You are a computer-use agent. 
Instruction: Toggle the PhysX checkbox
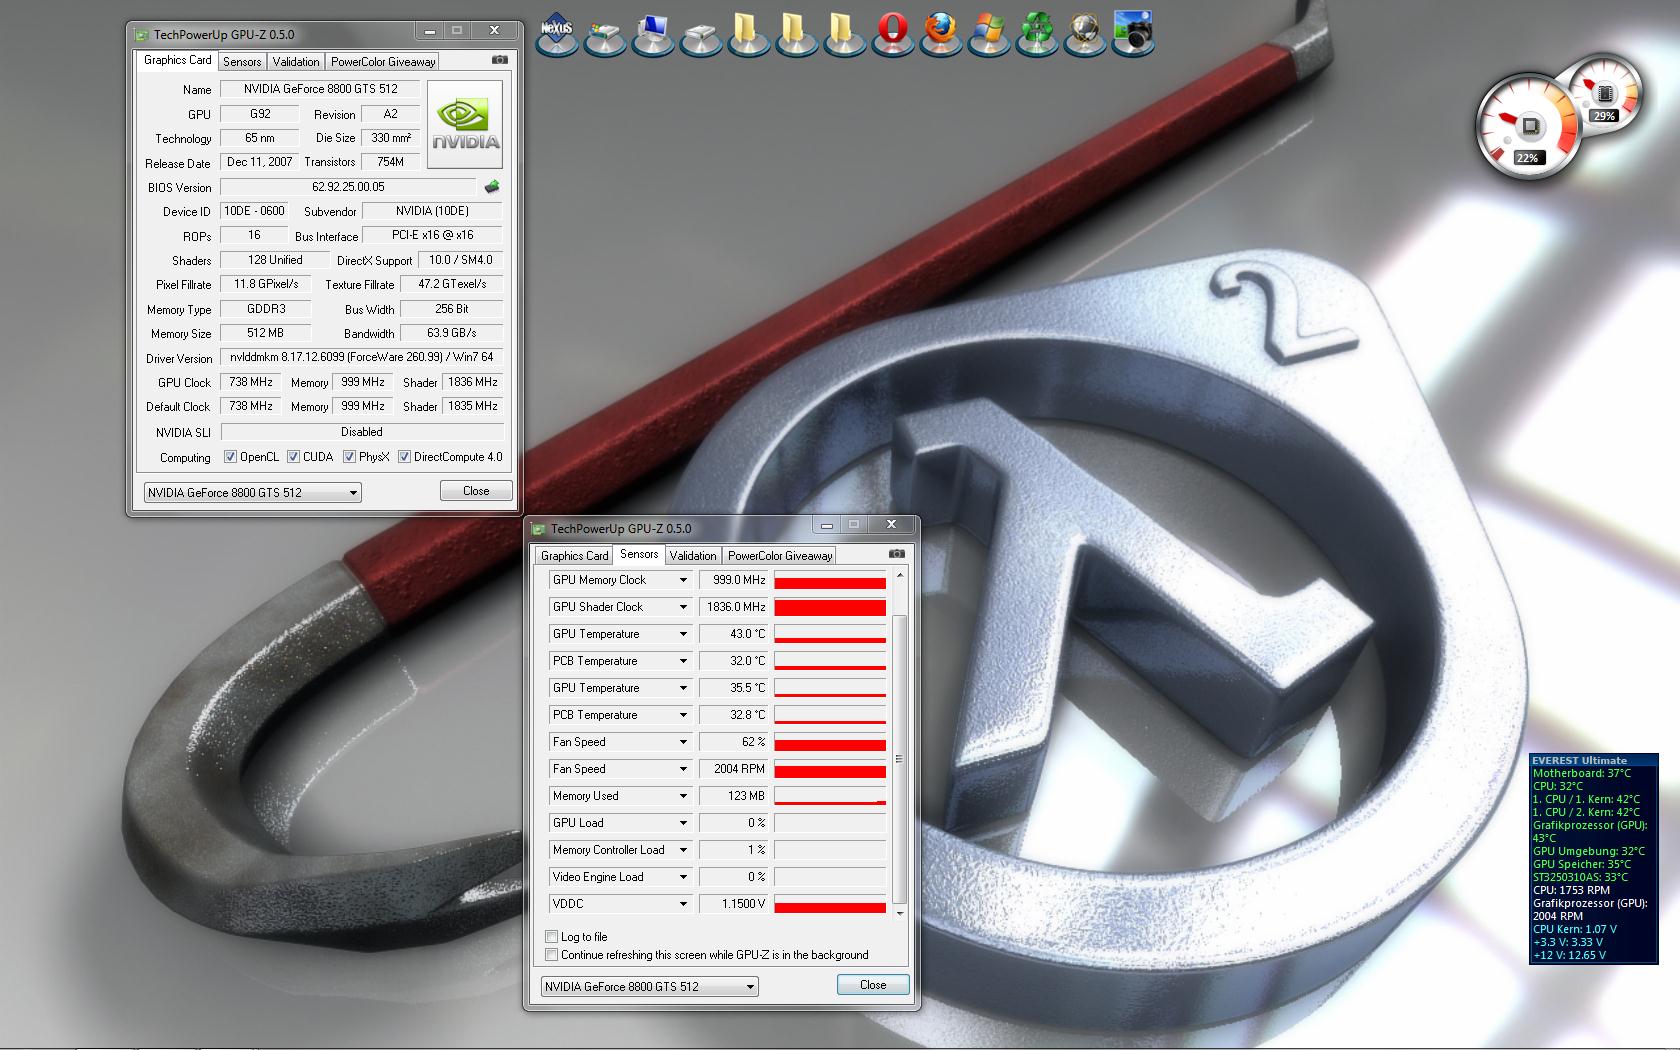pos(349,457)
